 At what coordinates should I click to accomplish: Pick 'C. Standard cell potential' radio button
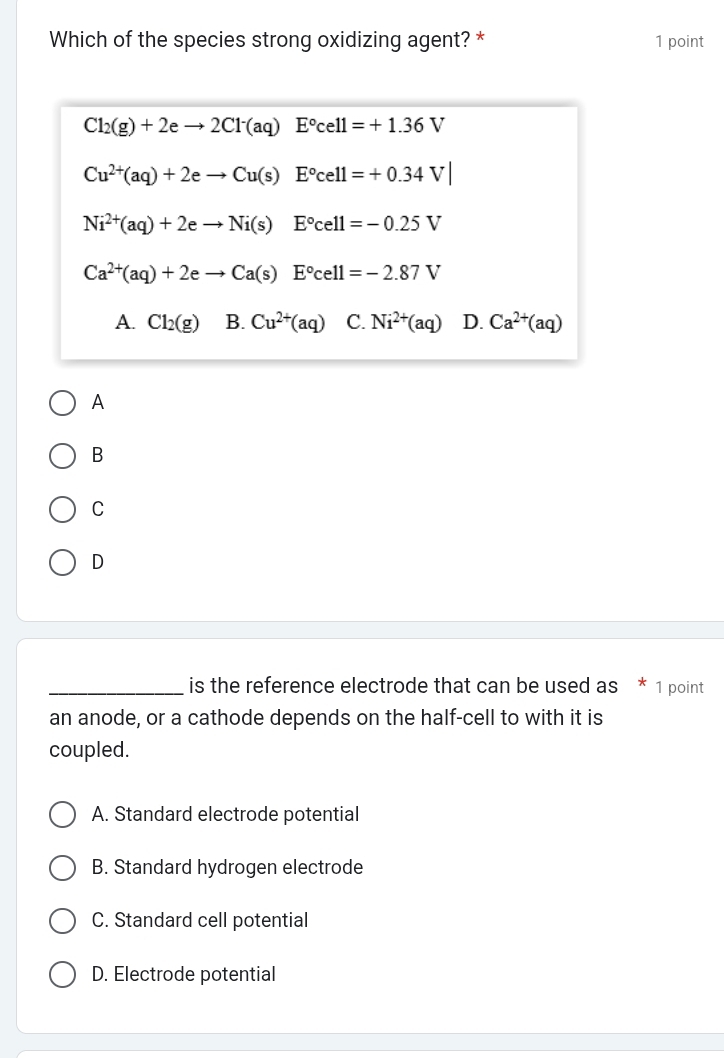pyautogui.click(x=63, y=921)
